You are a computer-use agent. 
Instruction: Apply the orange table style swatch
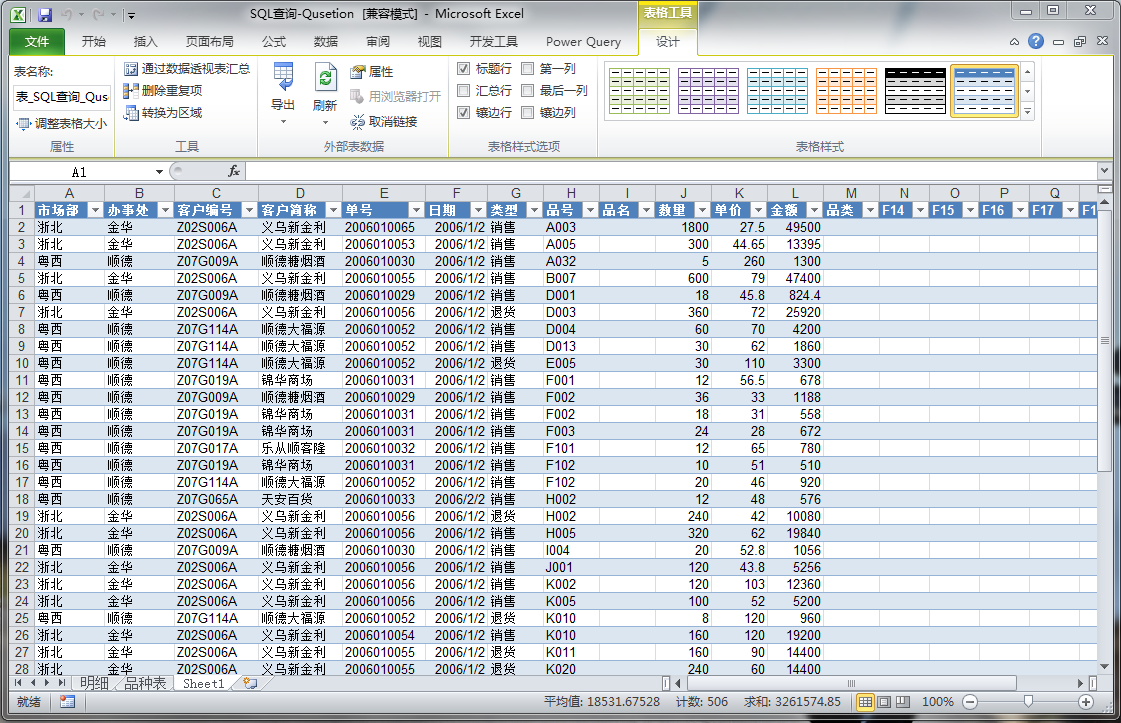coord(846,91)
